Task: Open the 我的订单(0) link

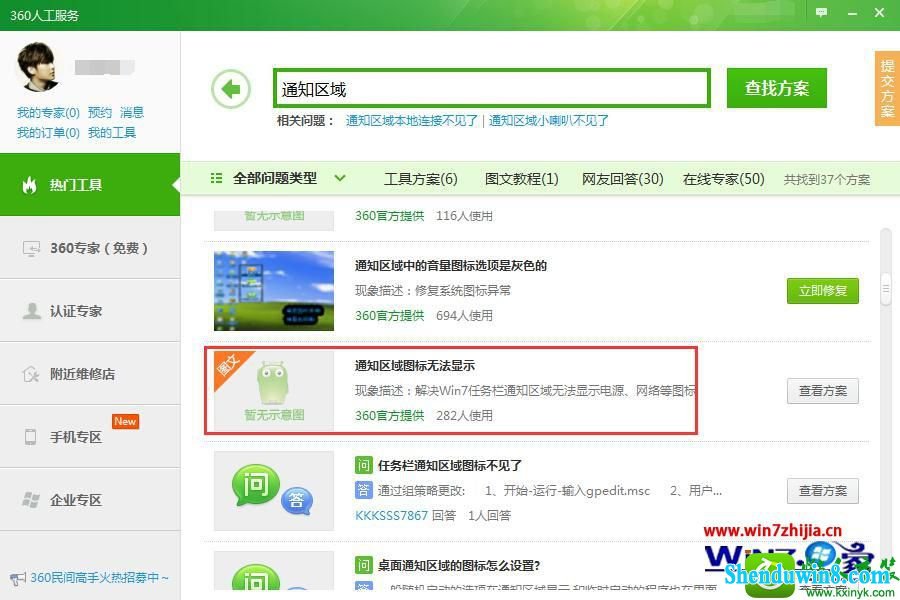Action: click(48, 133)
